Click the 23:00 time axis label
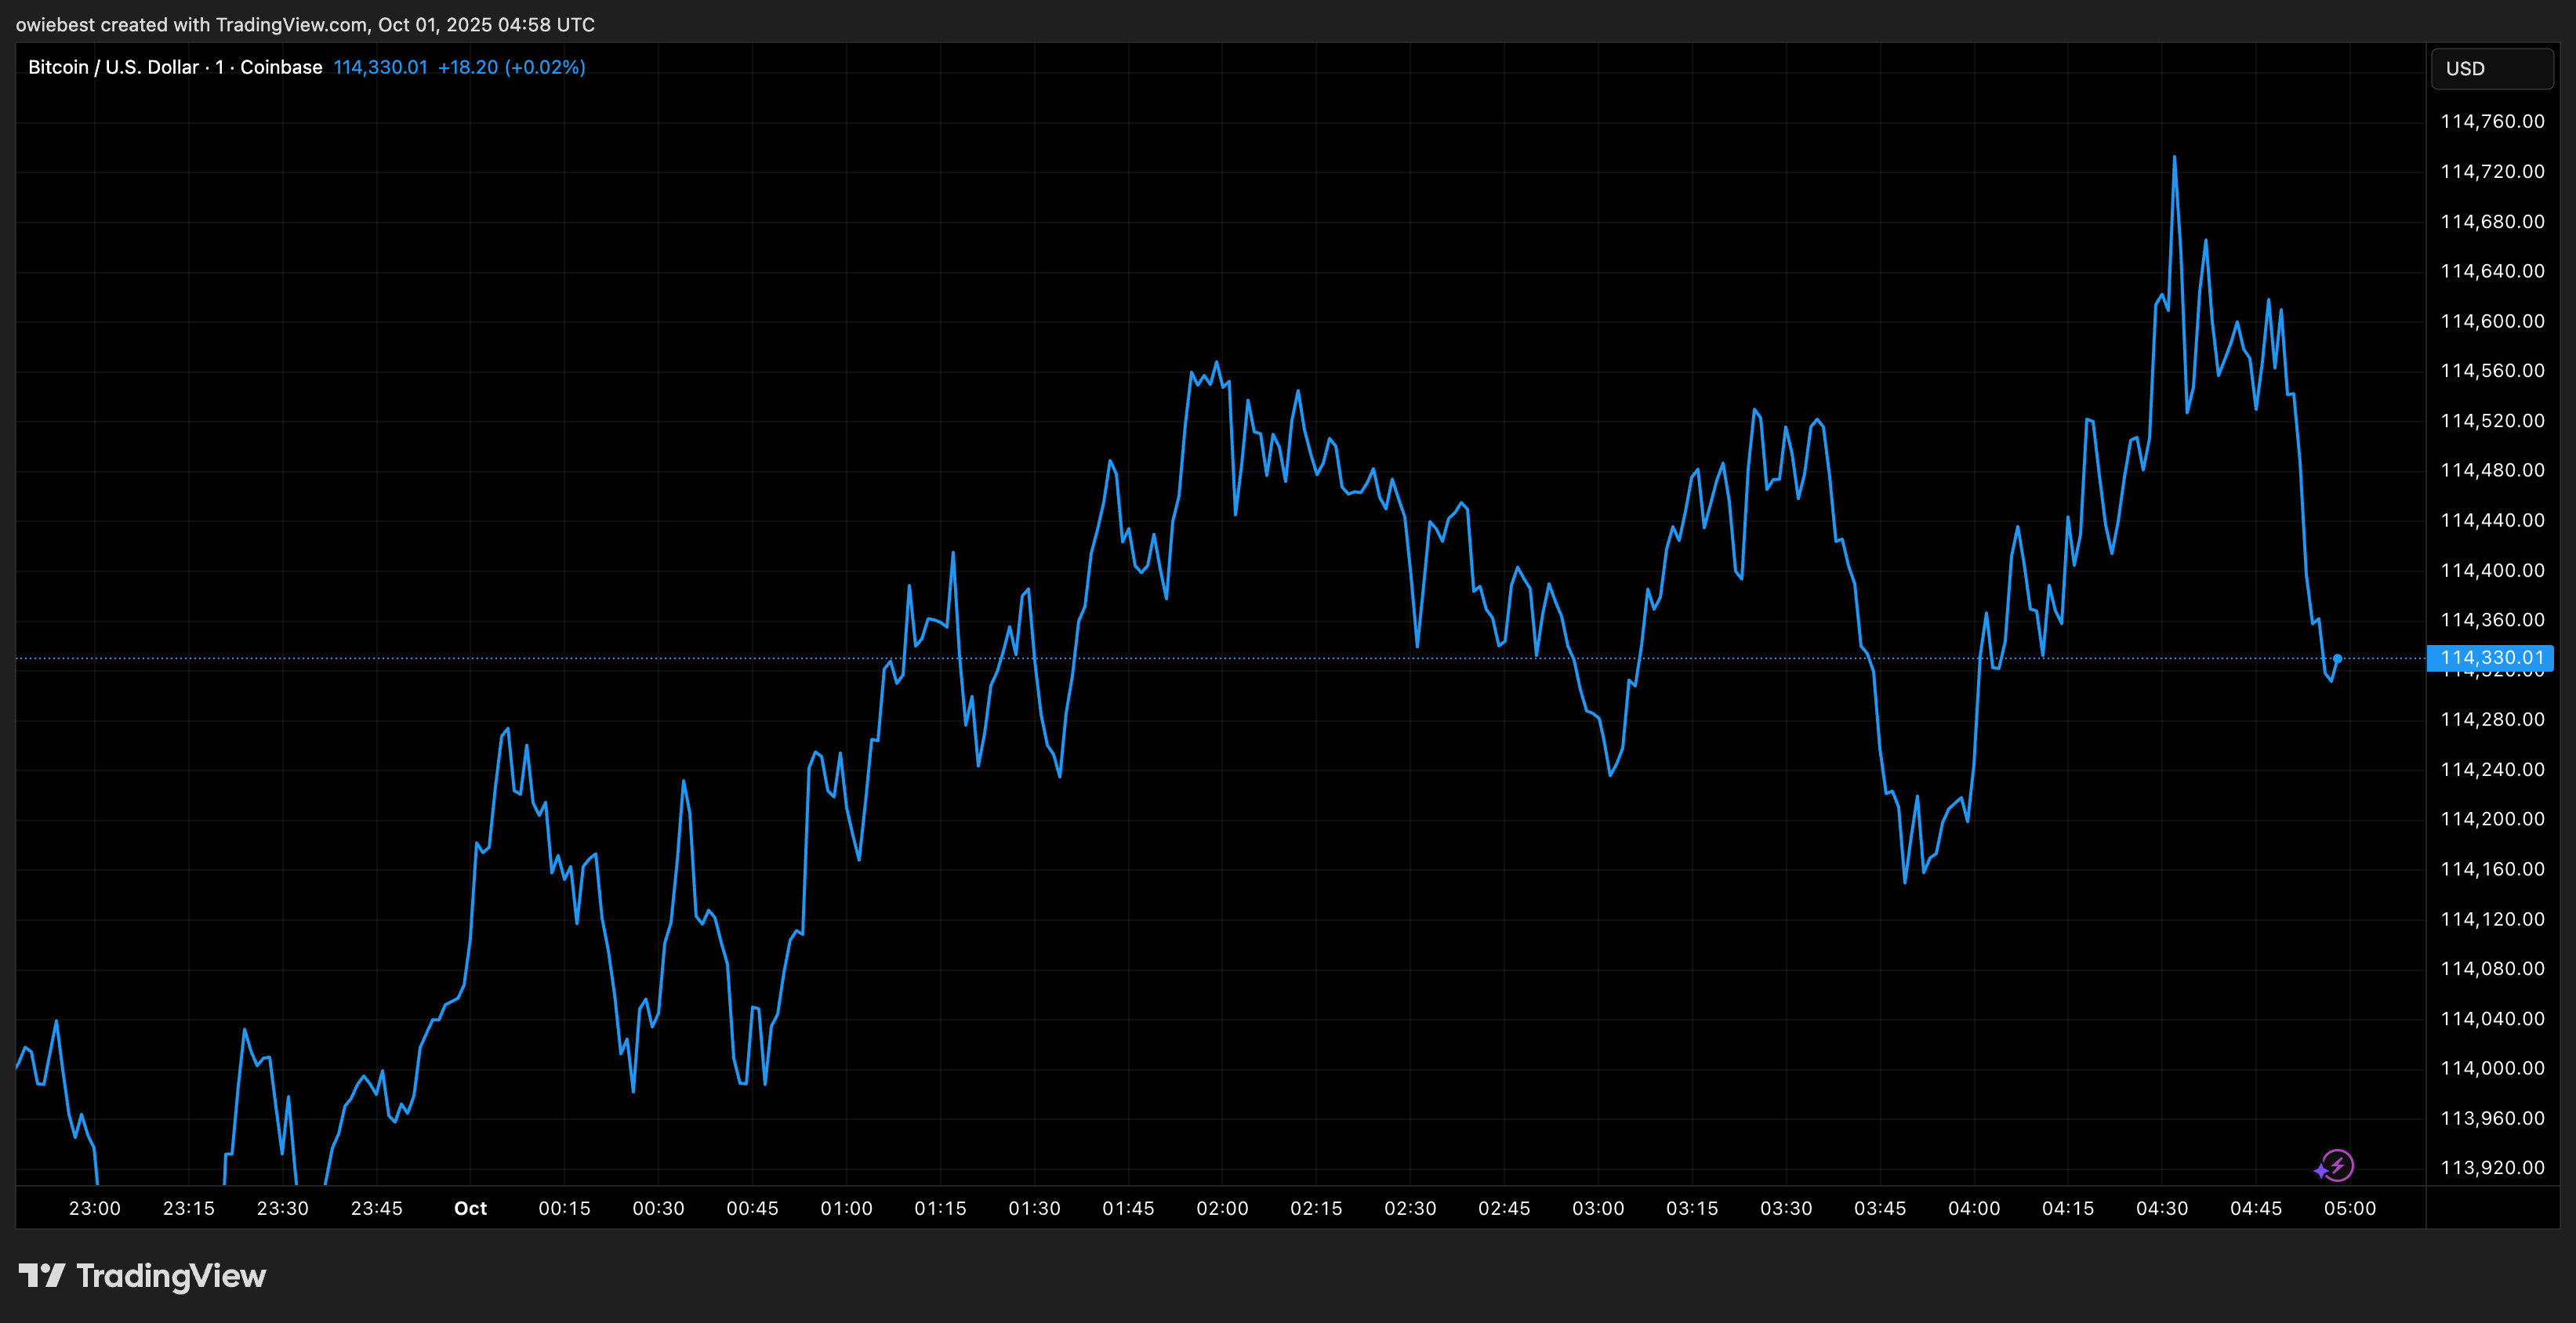 click(x=94, y=1208)
